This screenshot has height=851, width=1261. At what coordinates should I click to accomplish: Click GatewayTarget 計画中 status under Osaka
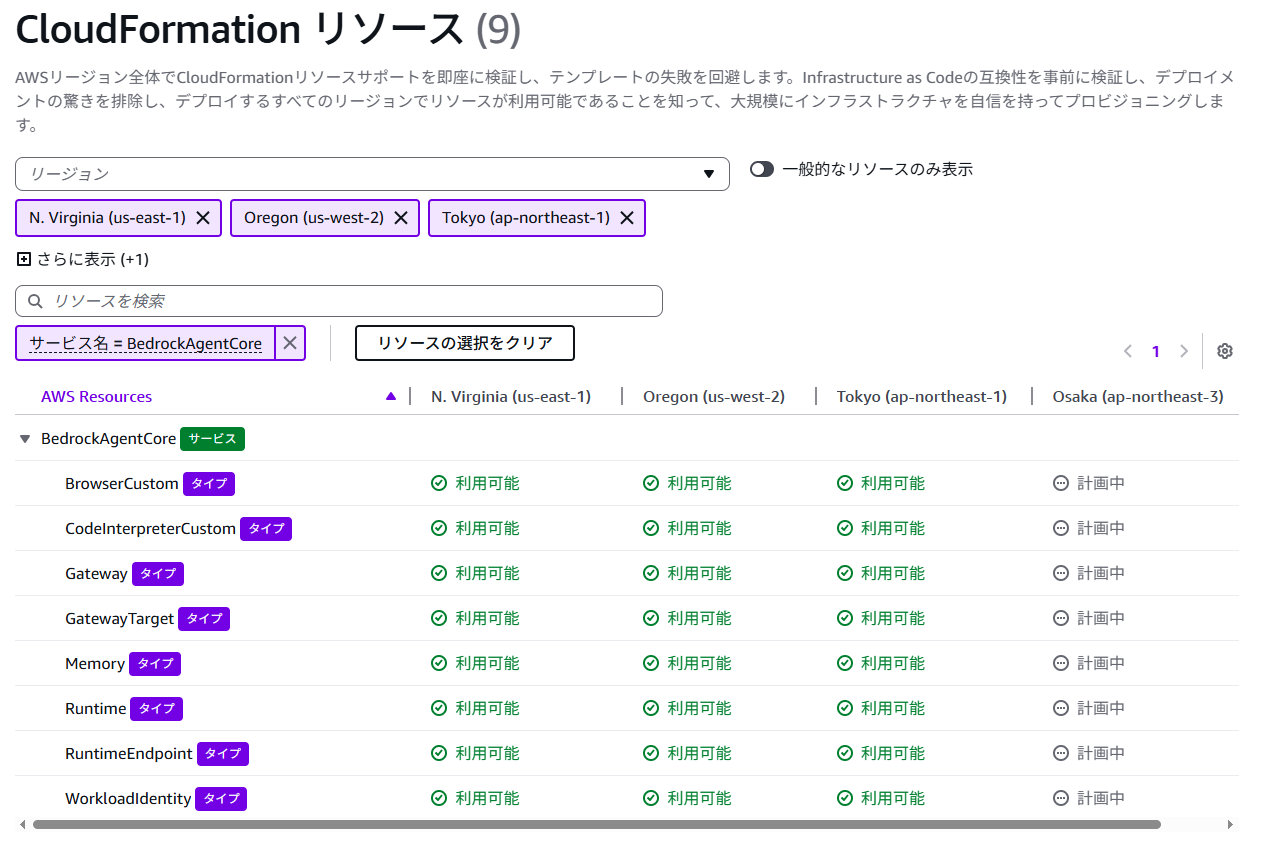click(x=1089, y=618)
